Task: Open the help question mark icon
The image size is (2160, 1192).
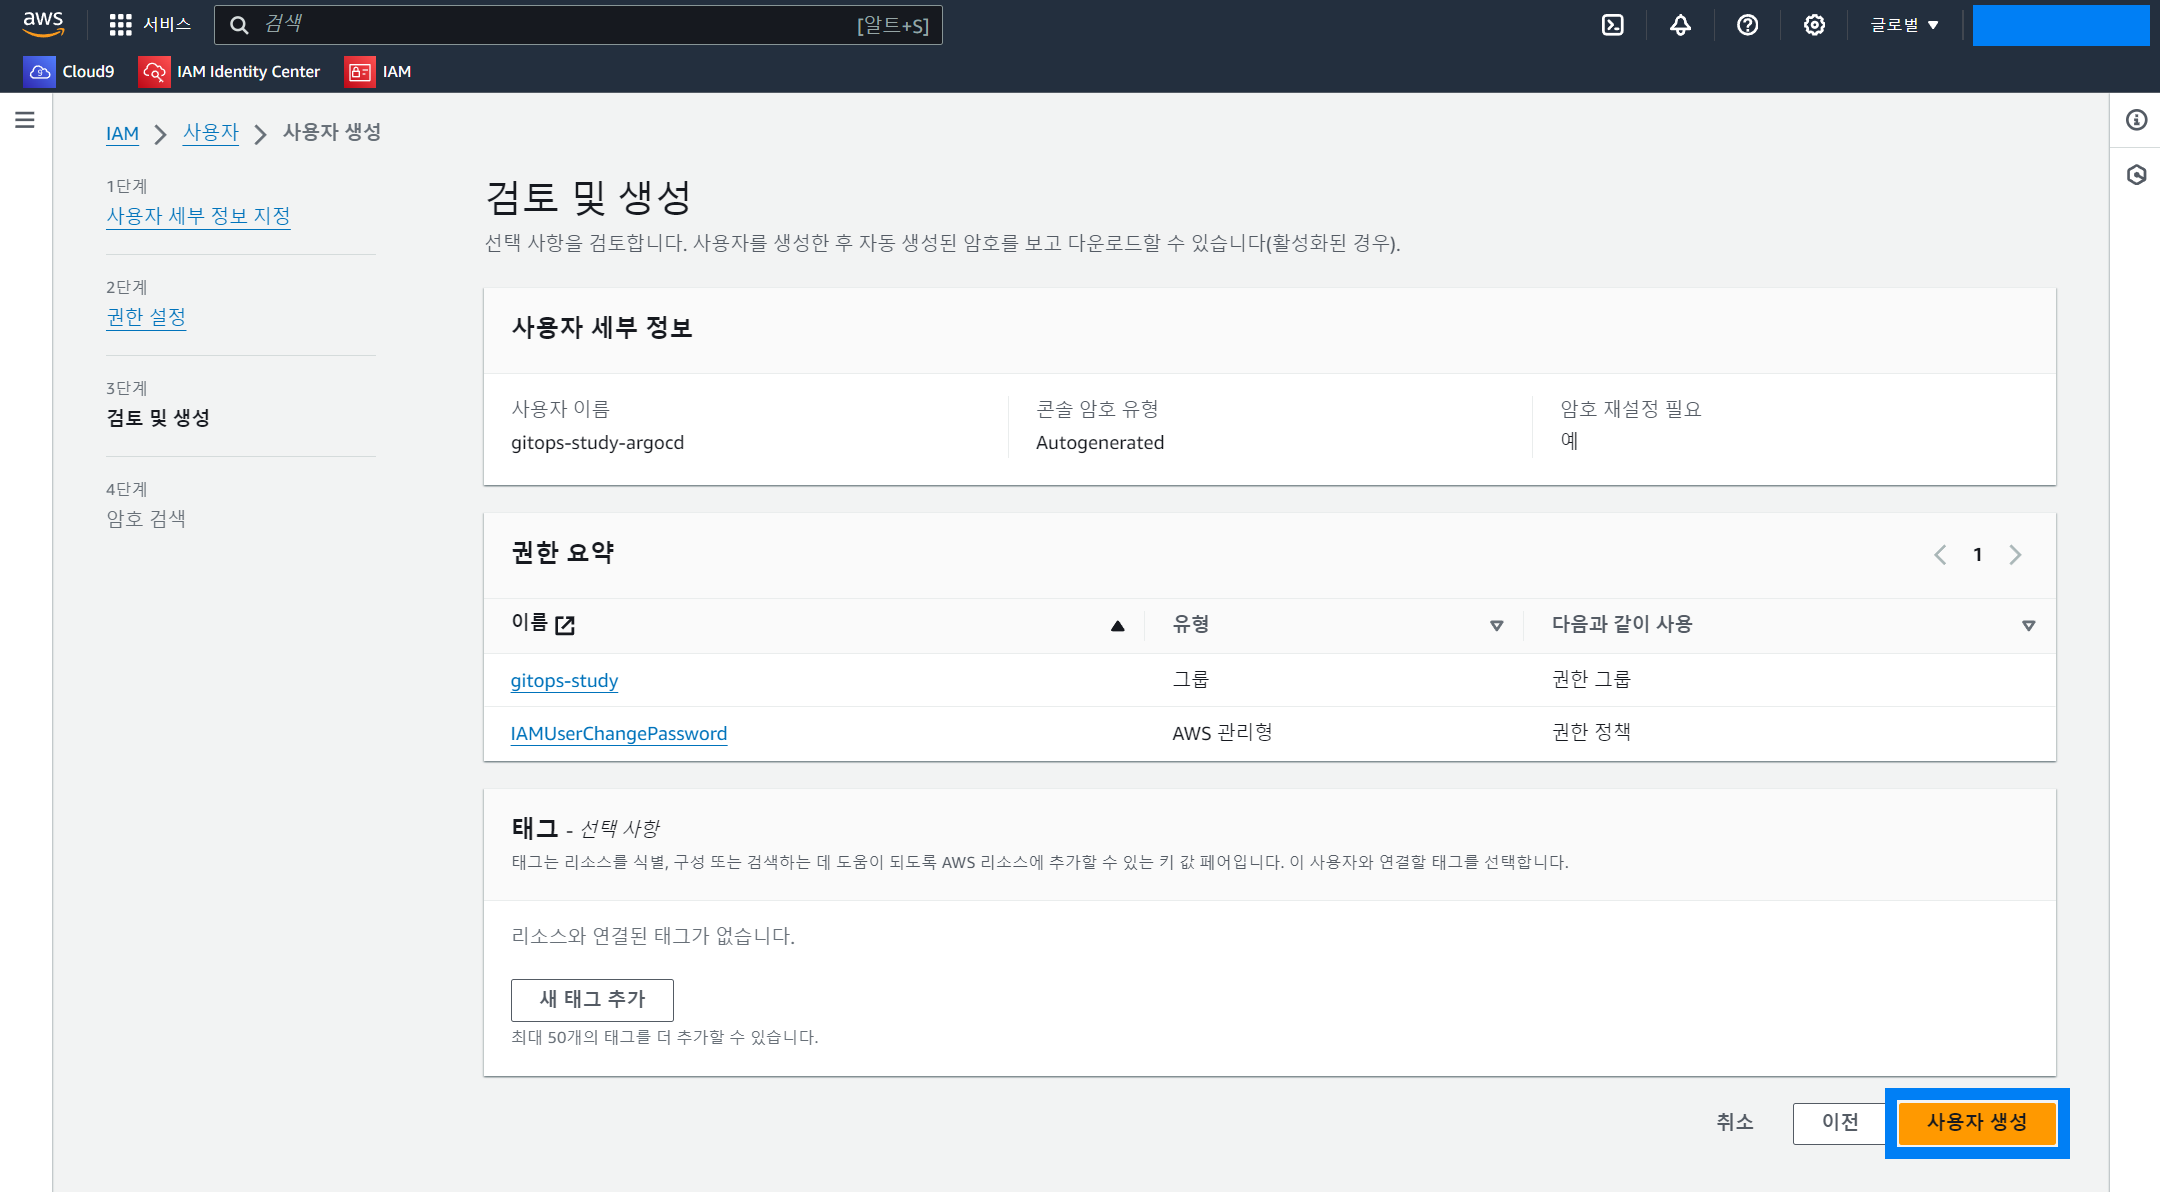Action: [x=1747, y=25]
